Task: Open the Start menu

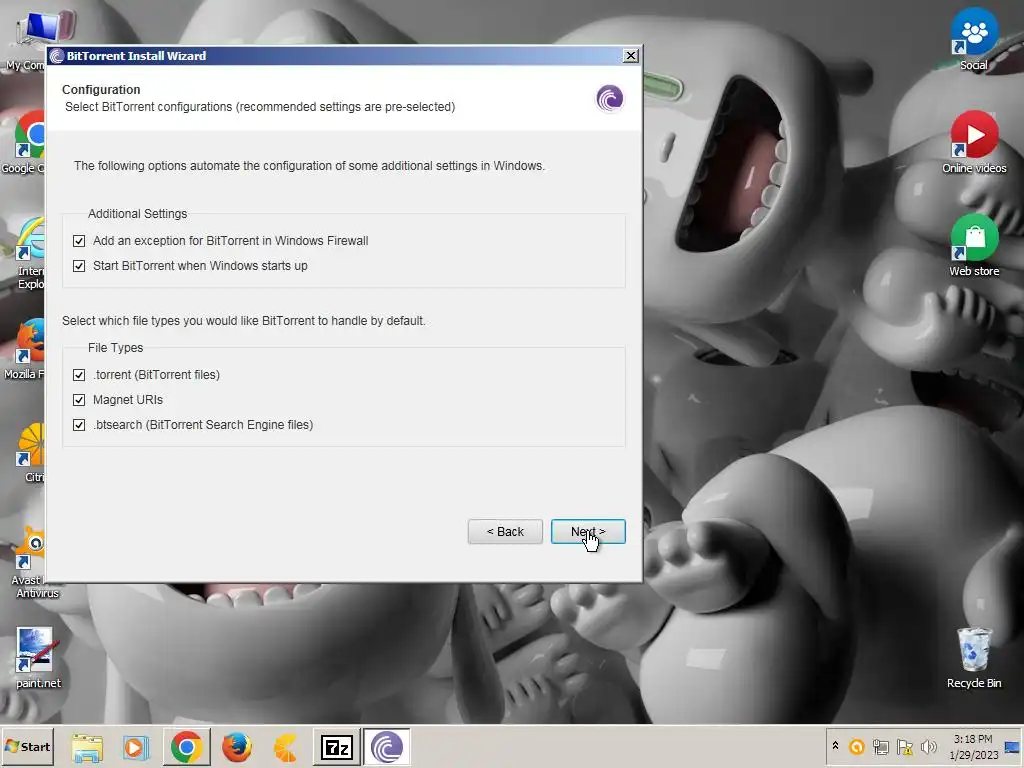Action: tap(27, 746)
